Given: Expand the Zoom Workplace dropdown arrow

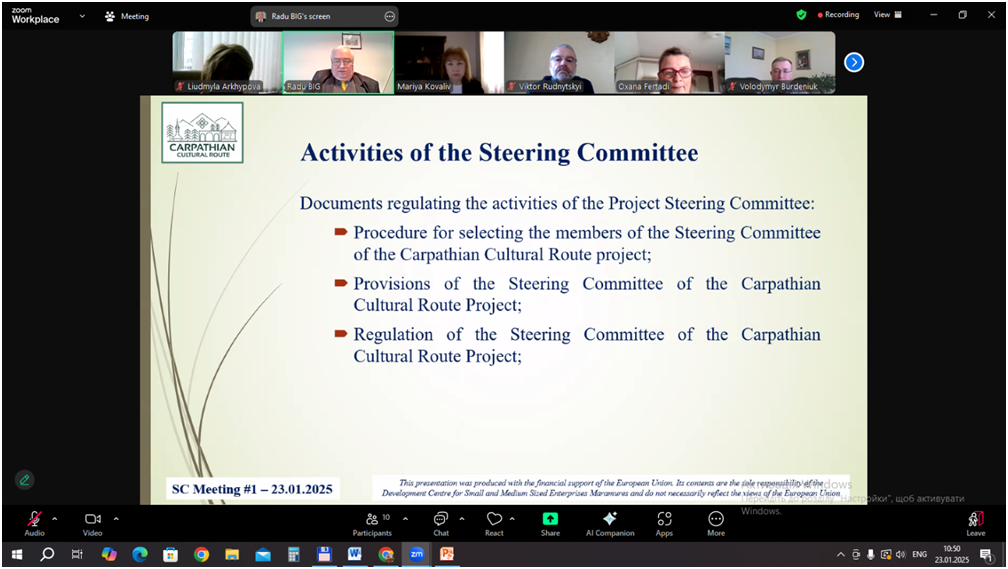Looking at the screenshot, I should [x=82, y=16].
